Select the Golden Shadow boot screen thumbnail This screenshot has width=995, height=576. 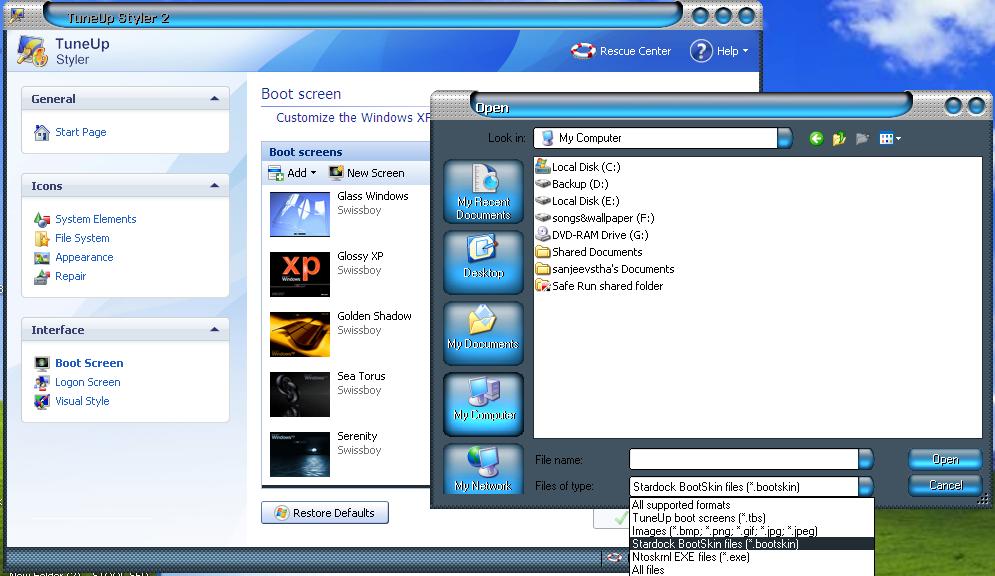(300, 334)
